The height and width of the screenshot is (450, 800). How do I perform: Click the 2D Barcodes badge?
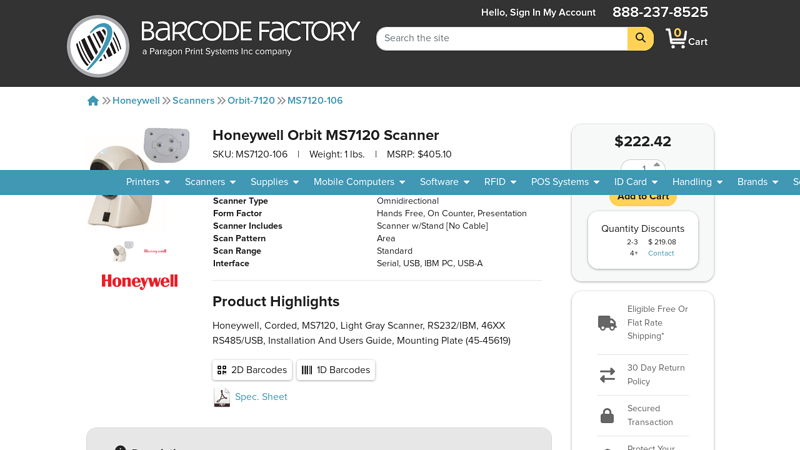(x=252, y=370)
